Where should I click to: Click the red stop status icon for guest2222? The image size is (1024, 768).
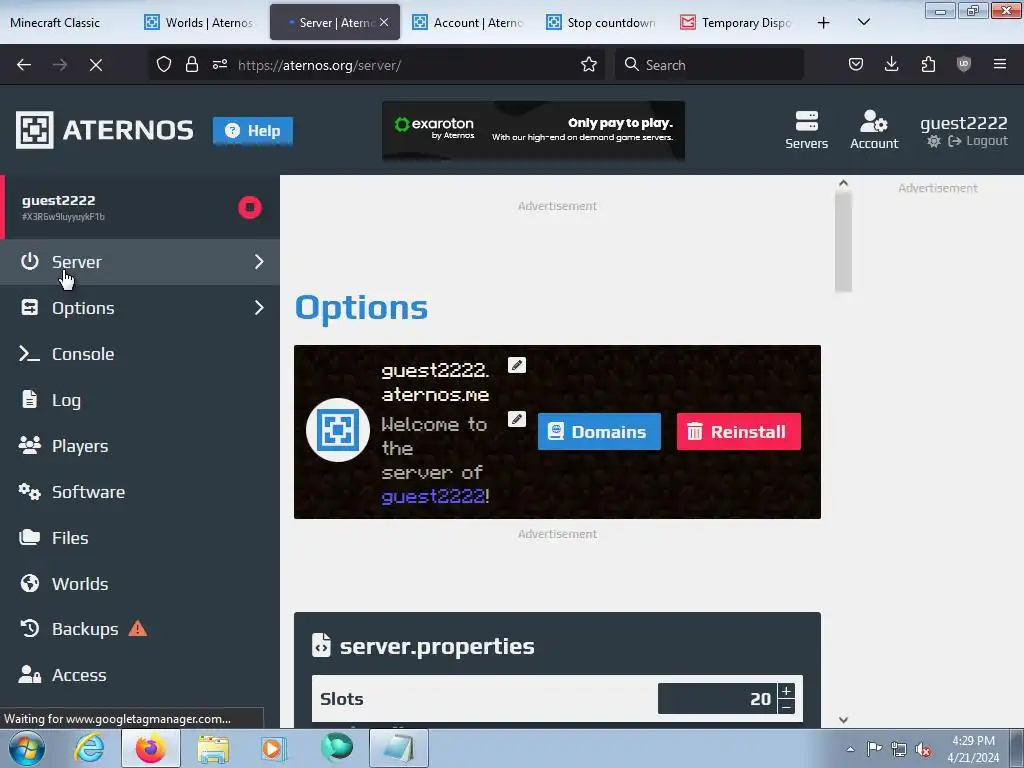pyautogui.click(x=249, y=208)
